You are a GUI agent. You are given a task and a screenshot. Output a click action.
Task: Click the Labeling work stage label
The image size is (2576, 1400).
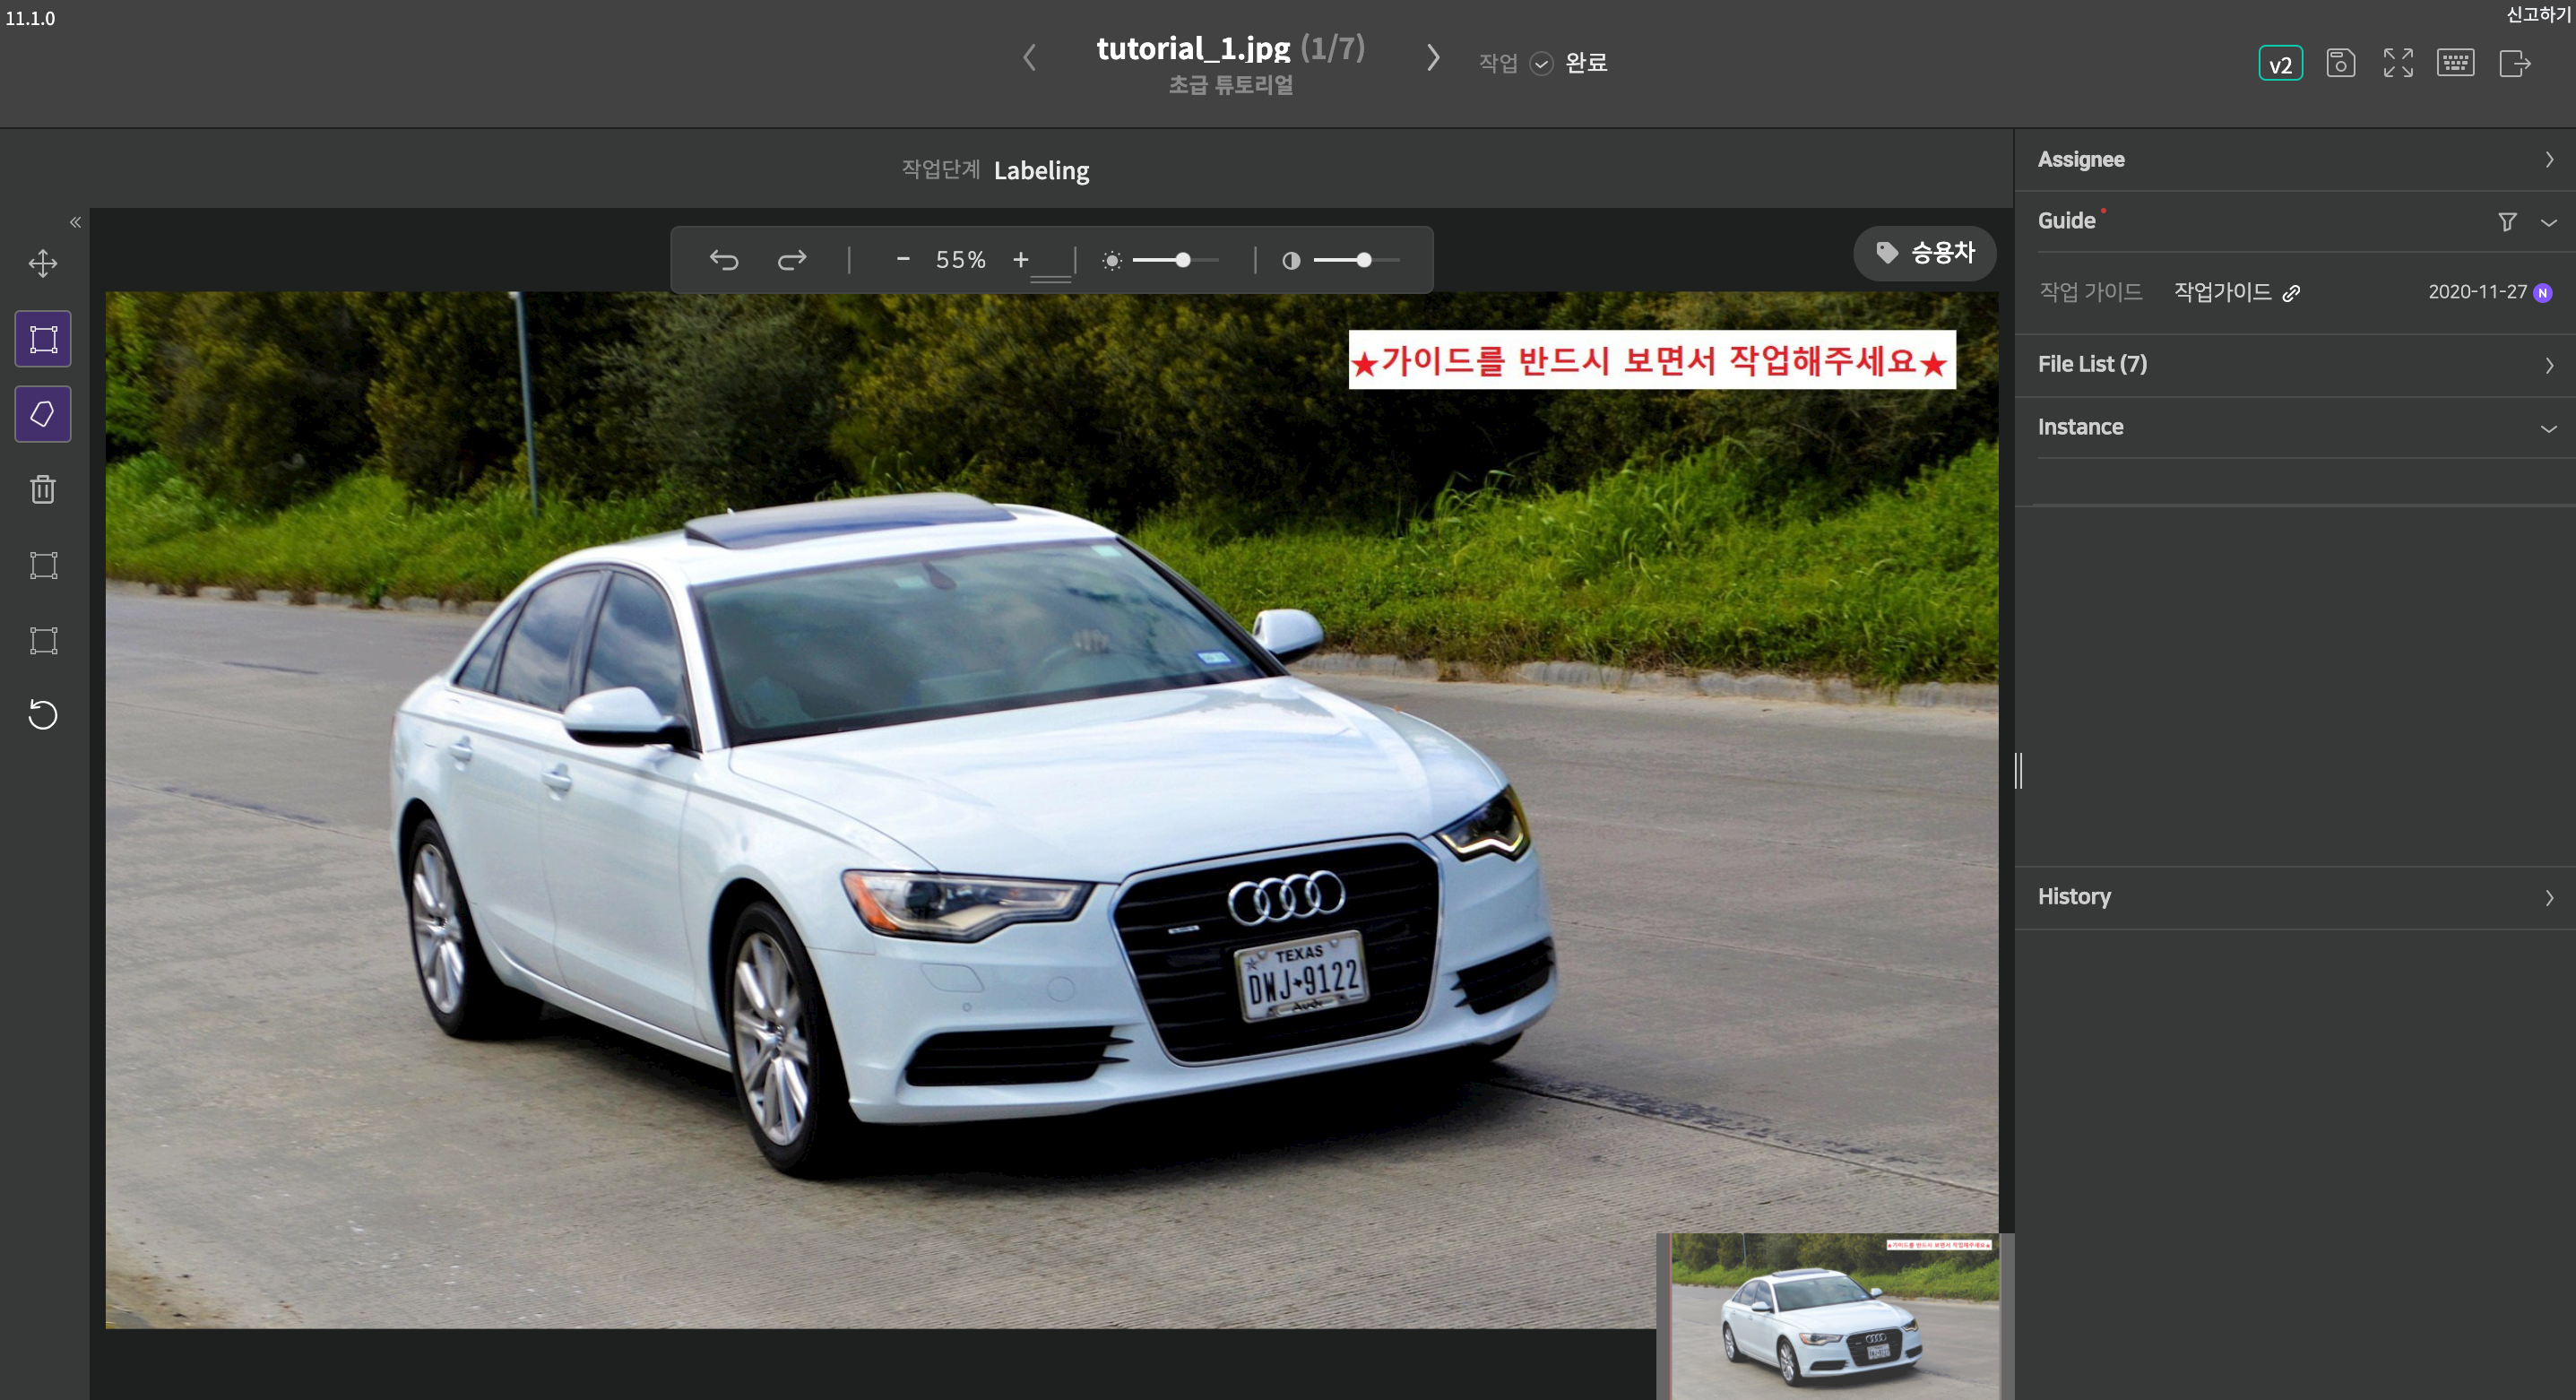point(1041,171)
